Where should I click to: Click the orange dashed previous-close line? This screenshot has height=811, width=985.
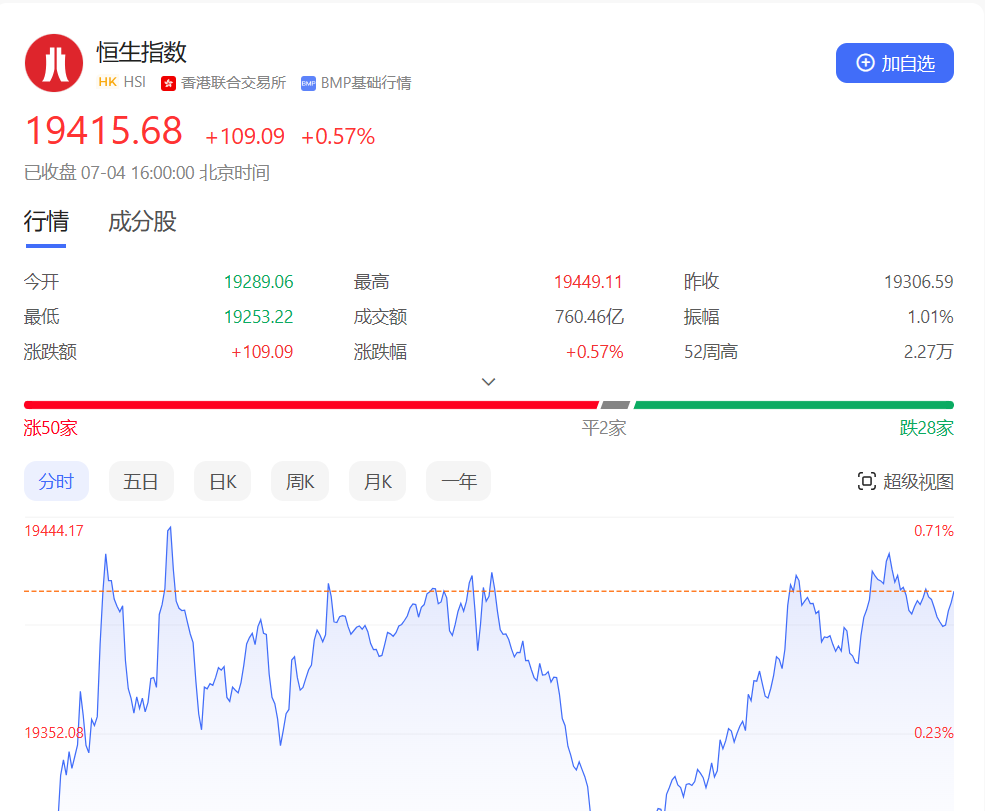click(x=489, y=591)
